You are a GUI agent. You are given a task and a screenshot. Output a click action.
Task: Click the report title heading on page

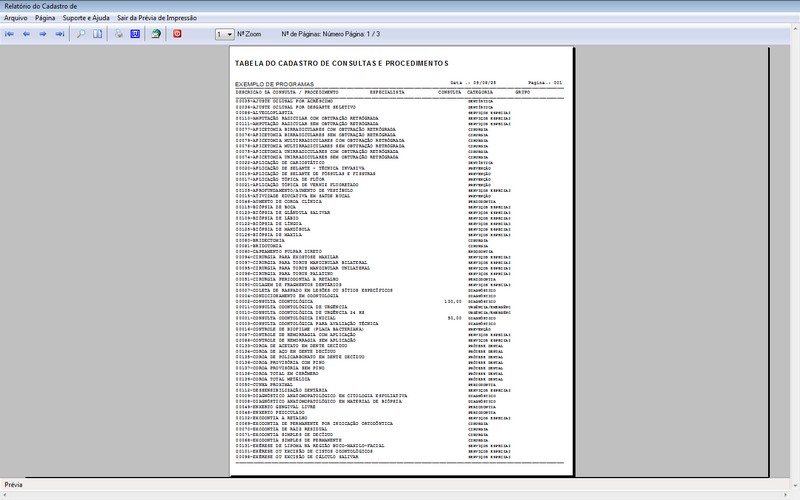pyautogui.click(x=341, y=64)
